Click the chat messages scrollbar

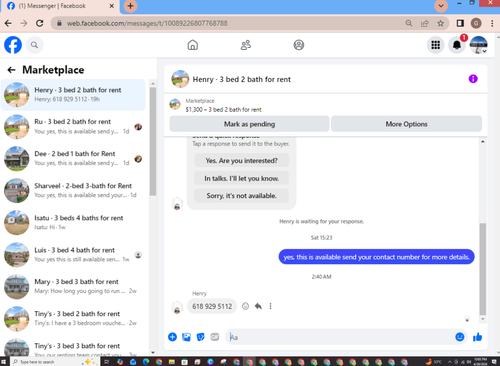482,269
